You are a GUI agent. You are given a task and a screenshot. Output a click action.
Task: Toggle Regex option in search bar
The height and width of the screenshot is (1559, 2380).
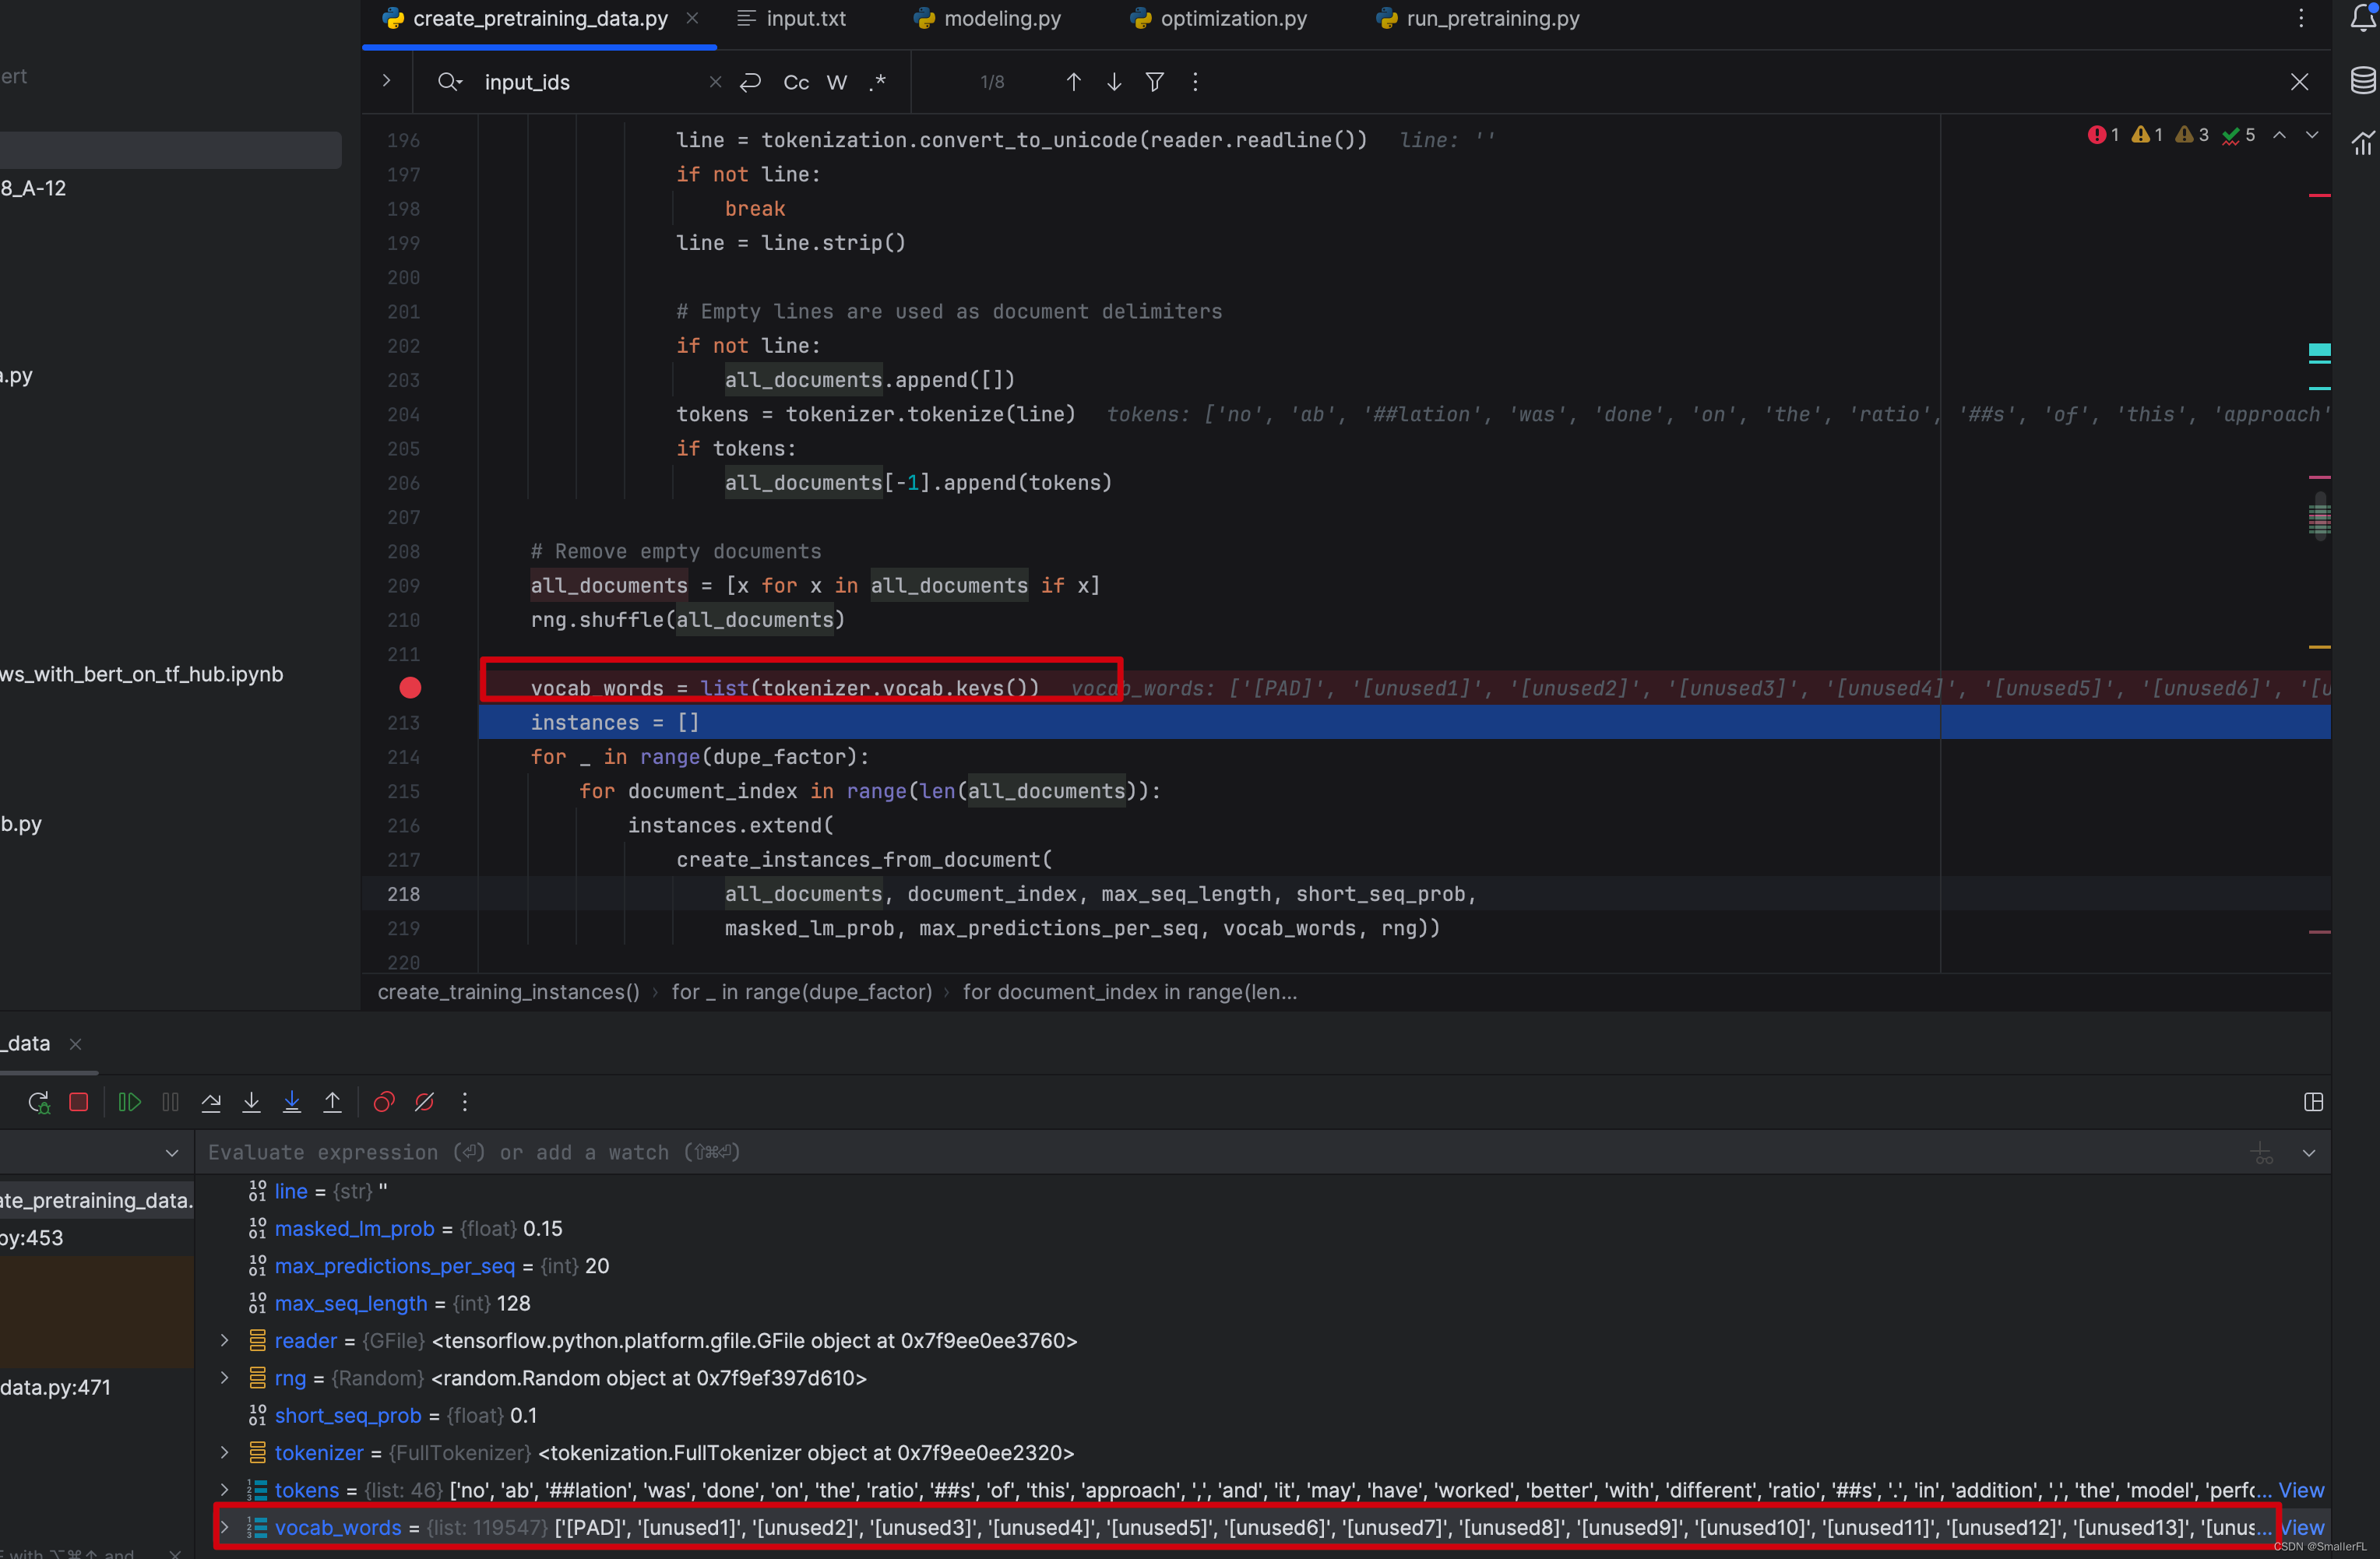point(878,82)
